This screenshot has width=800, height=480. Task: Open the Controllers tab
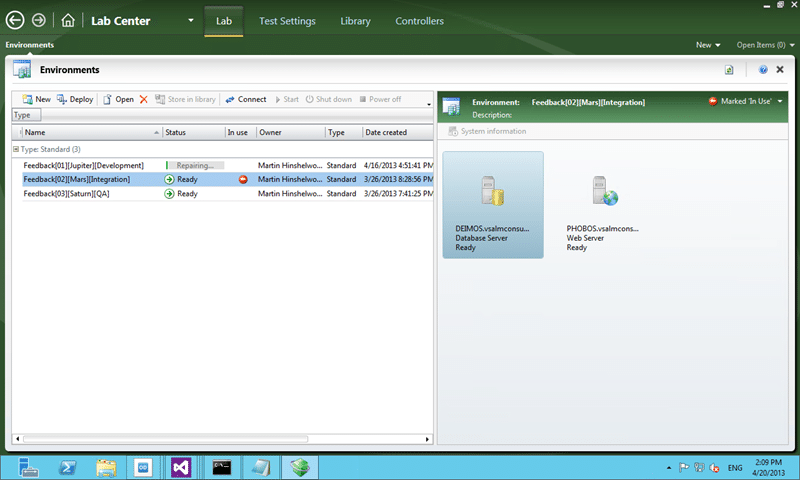point(419,21)
